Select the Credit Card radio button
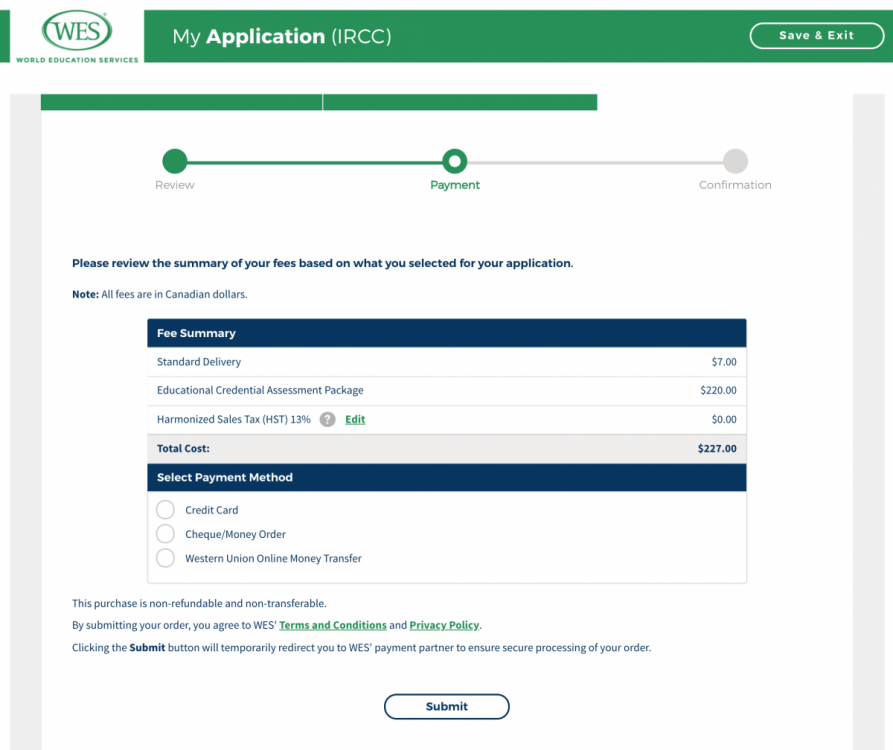This screenshot has height=750, width=893. click(166, 510)
